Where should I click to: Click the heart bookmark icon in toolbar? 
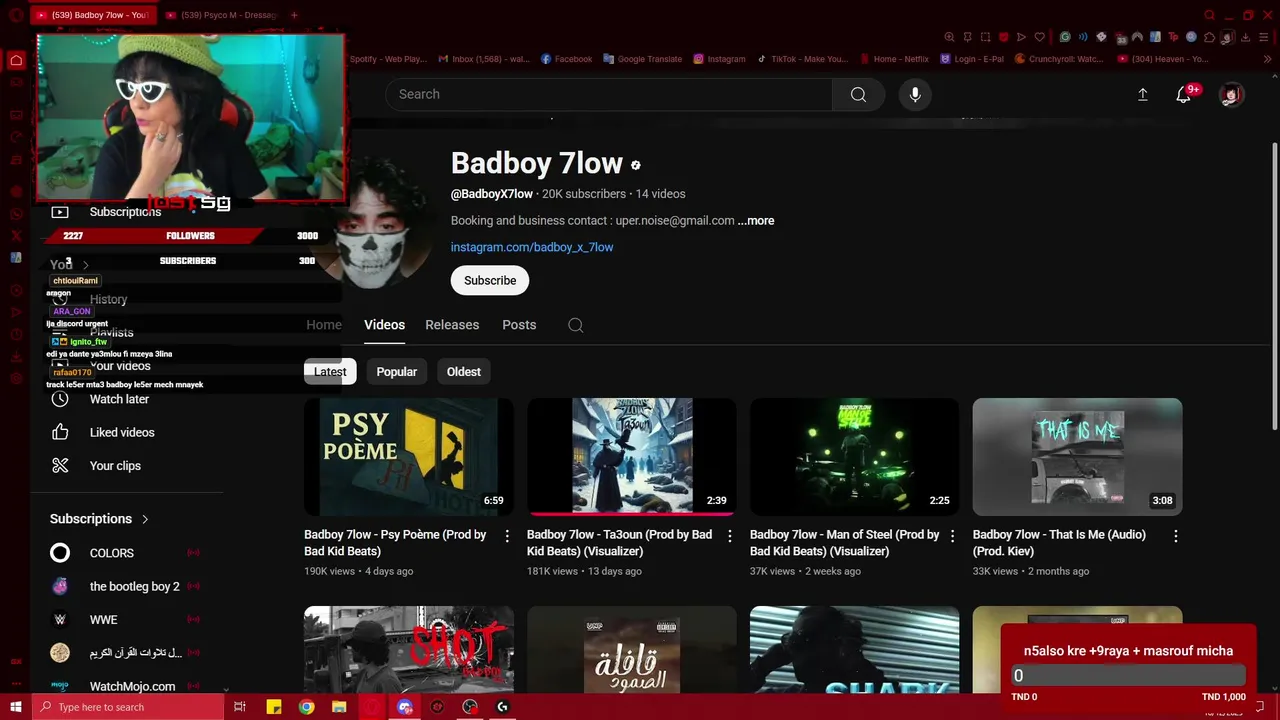1040,37
